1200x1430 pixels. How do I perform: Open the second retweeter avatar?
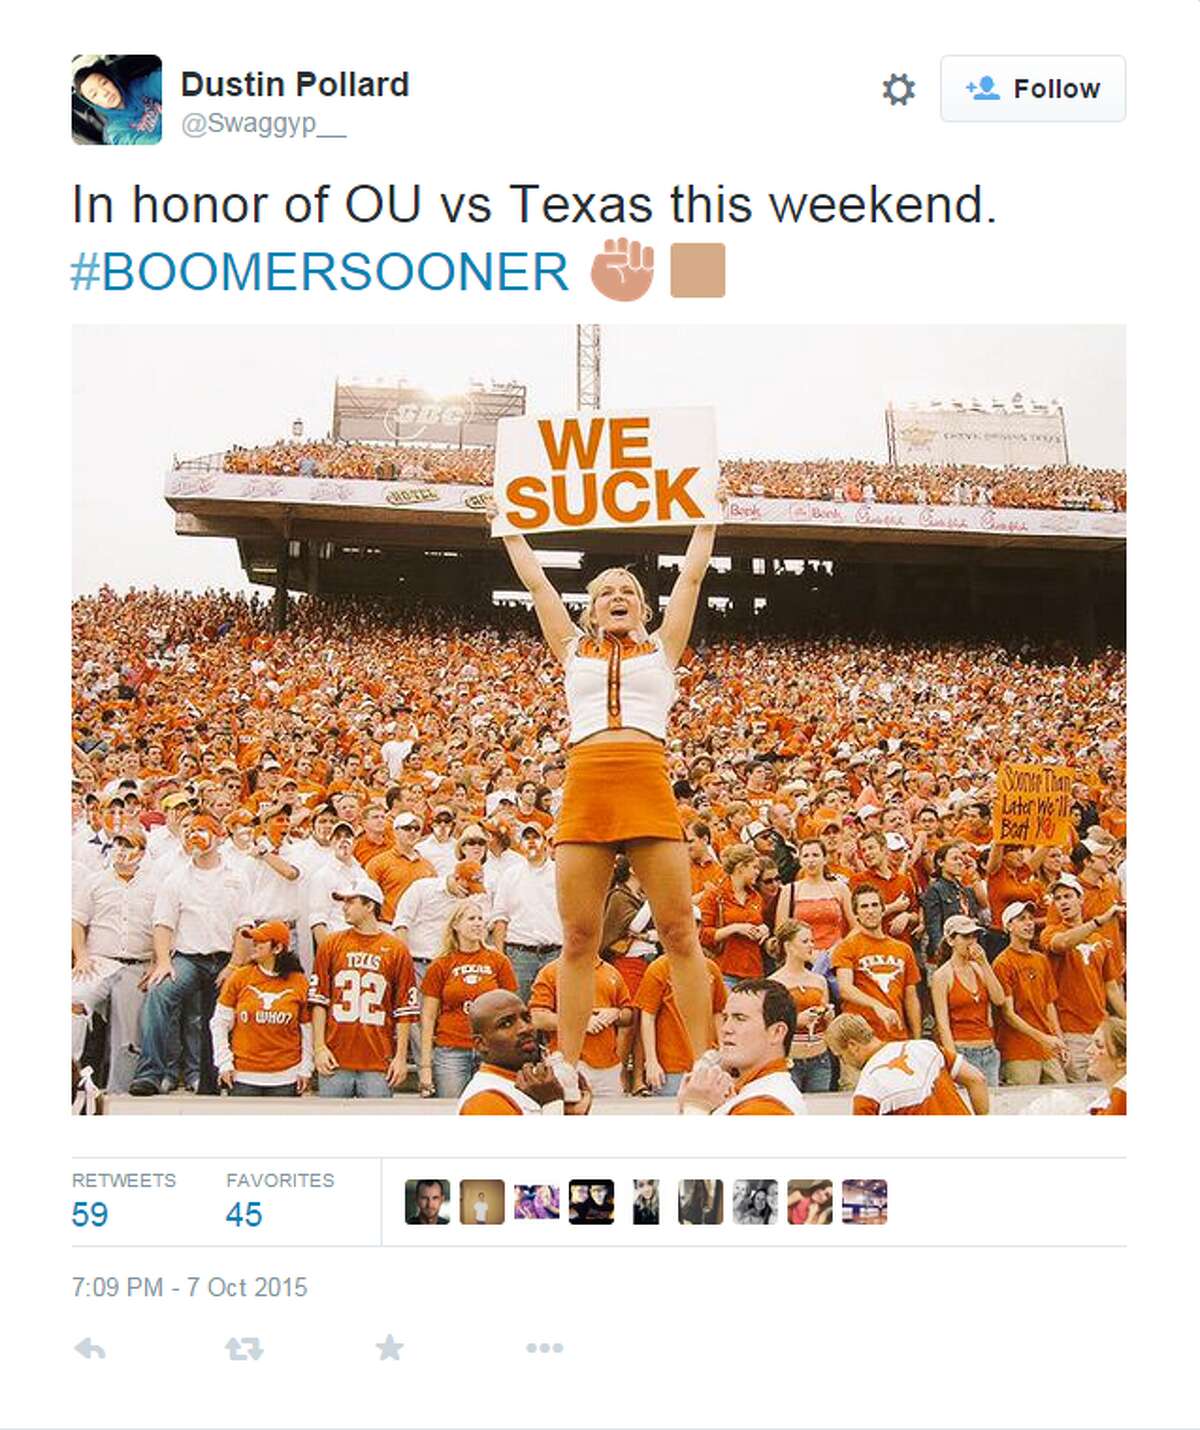tap(482, 1202)
